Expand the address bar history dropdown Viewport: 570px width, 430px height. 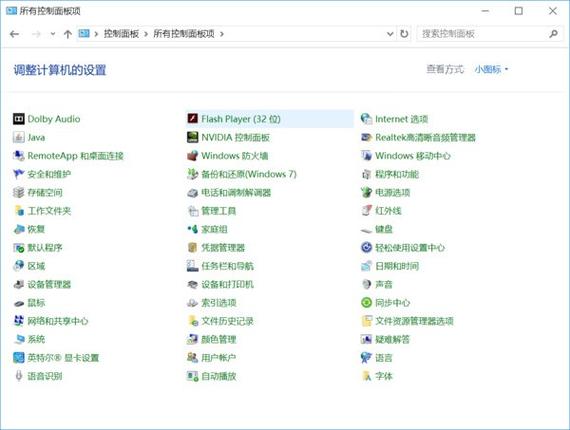point(390,34)
